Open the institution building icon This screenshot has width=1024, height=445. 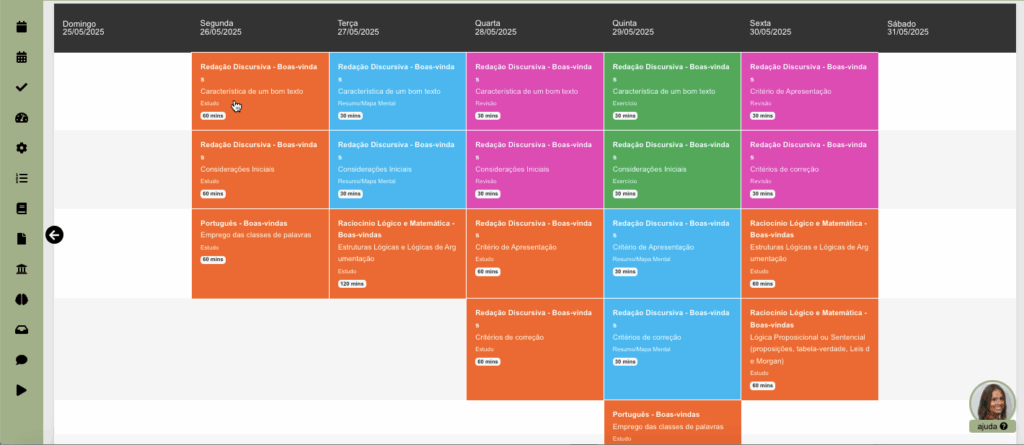21,269
